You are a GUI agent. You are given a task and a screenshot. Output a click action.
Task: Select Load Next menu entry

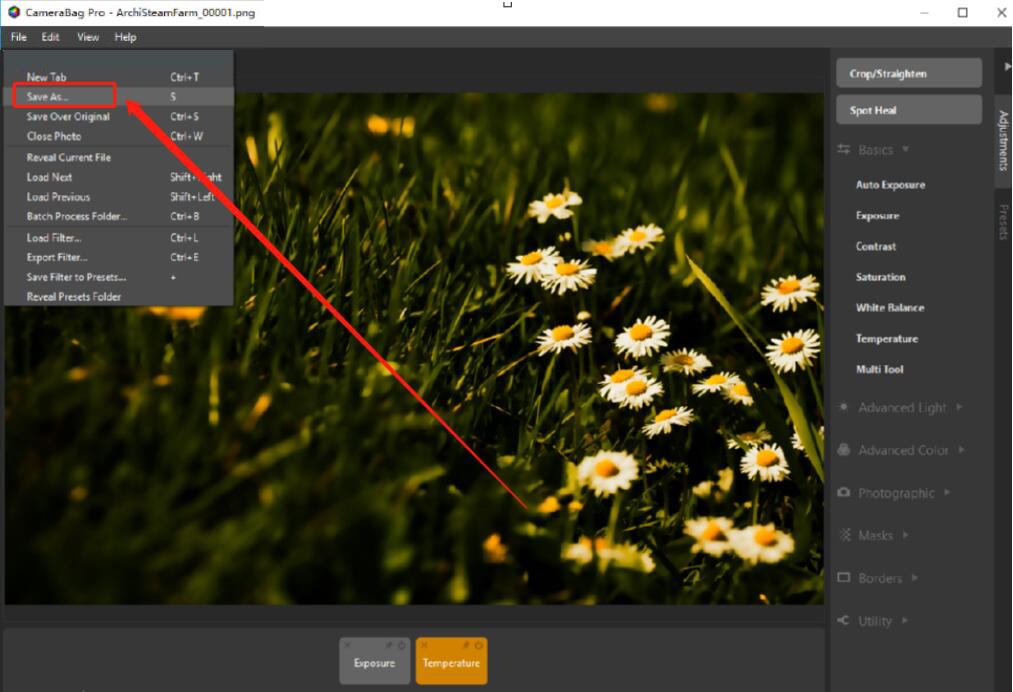pyautogui.click(x=119, y=177)
